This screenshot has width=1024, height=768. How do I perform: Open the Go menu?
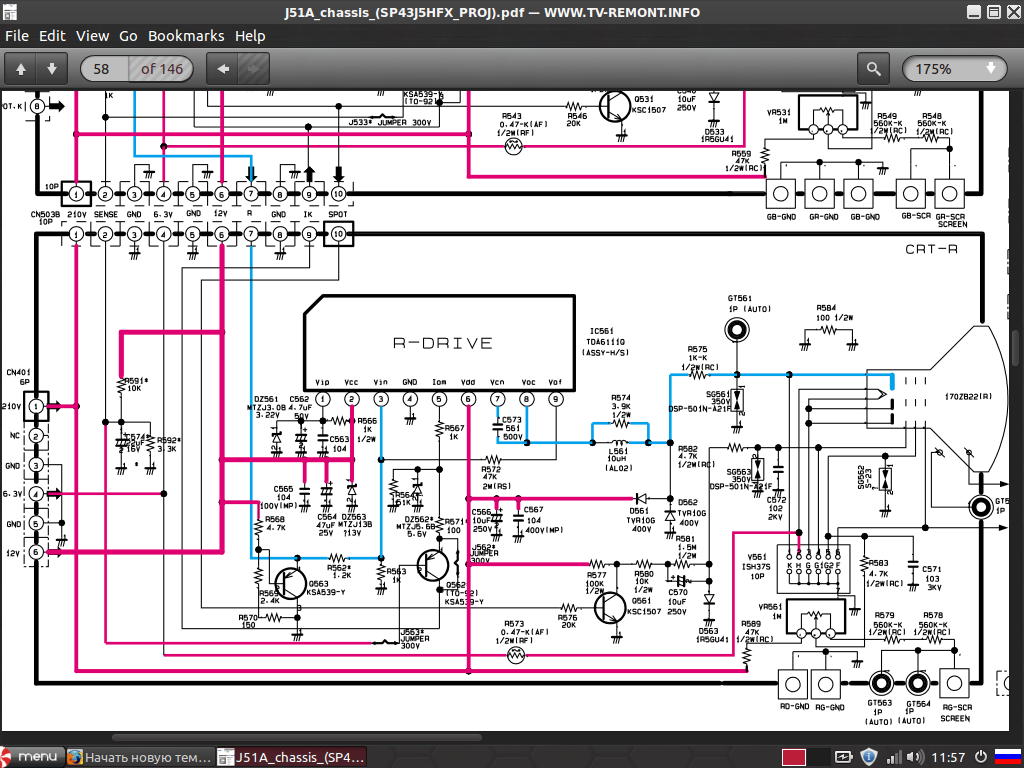128,36
